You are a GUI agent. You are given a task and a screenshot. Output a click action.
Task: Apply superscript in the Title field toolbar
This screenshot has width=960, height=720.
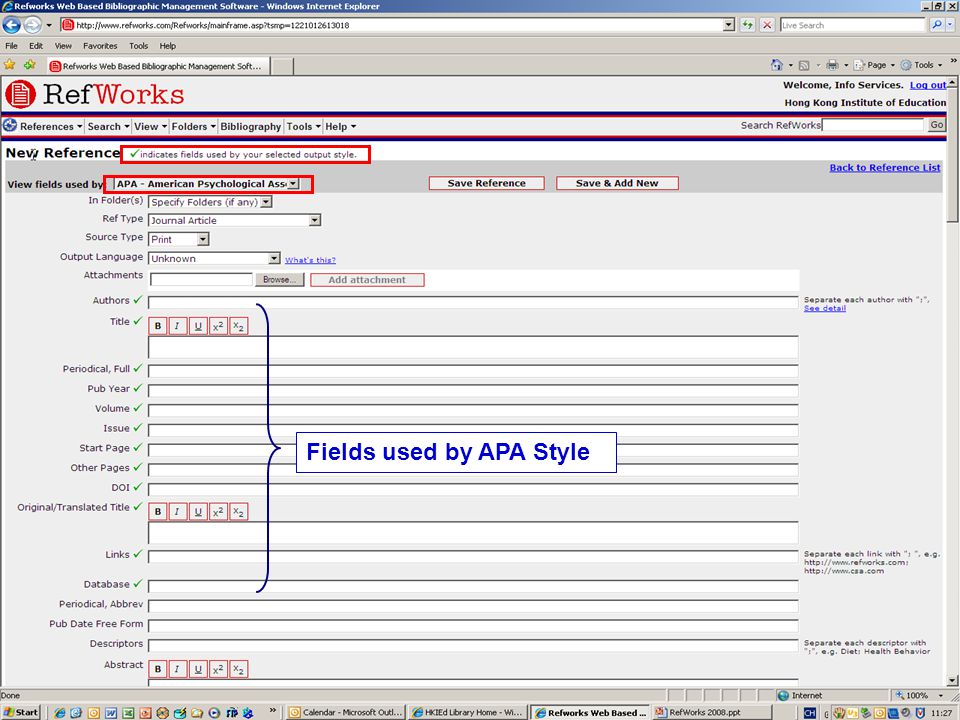click(218, 326)
